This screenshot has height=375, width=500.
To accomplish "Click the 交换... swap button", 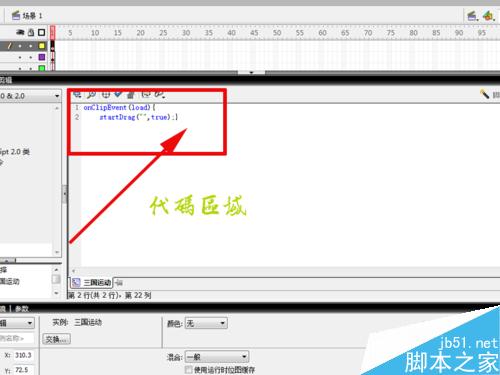I will coord(56,339).
